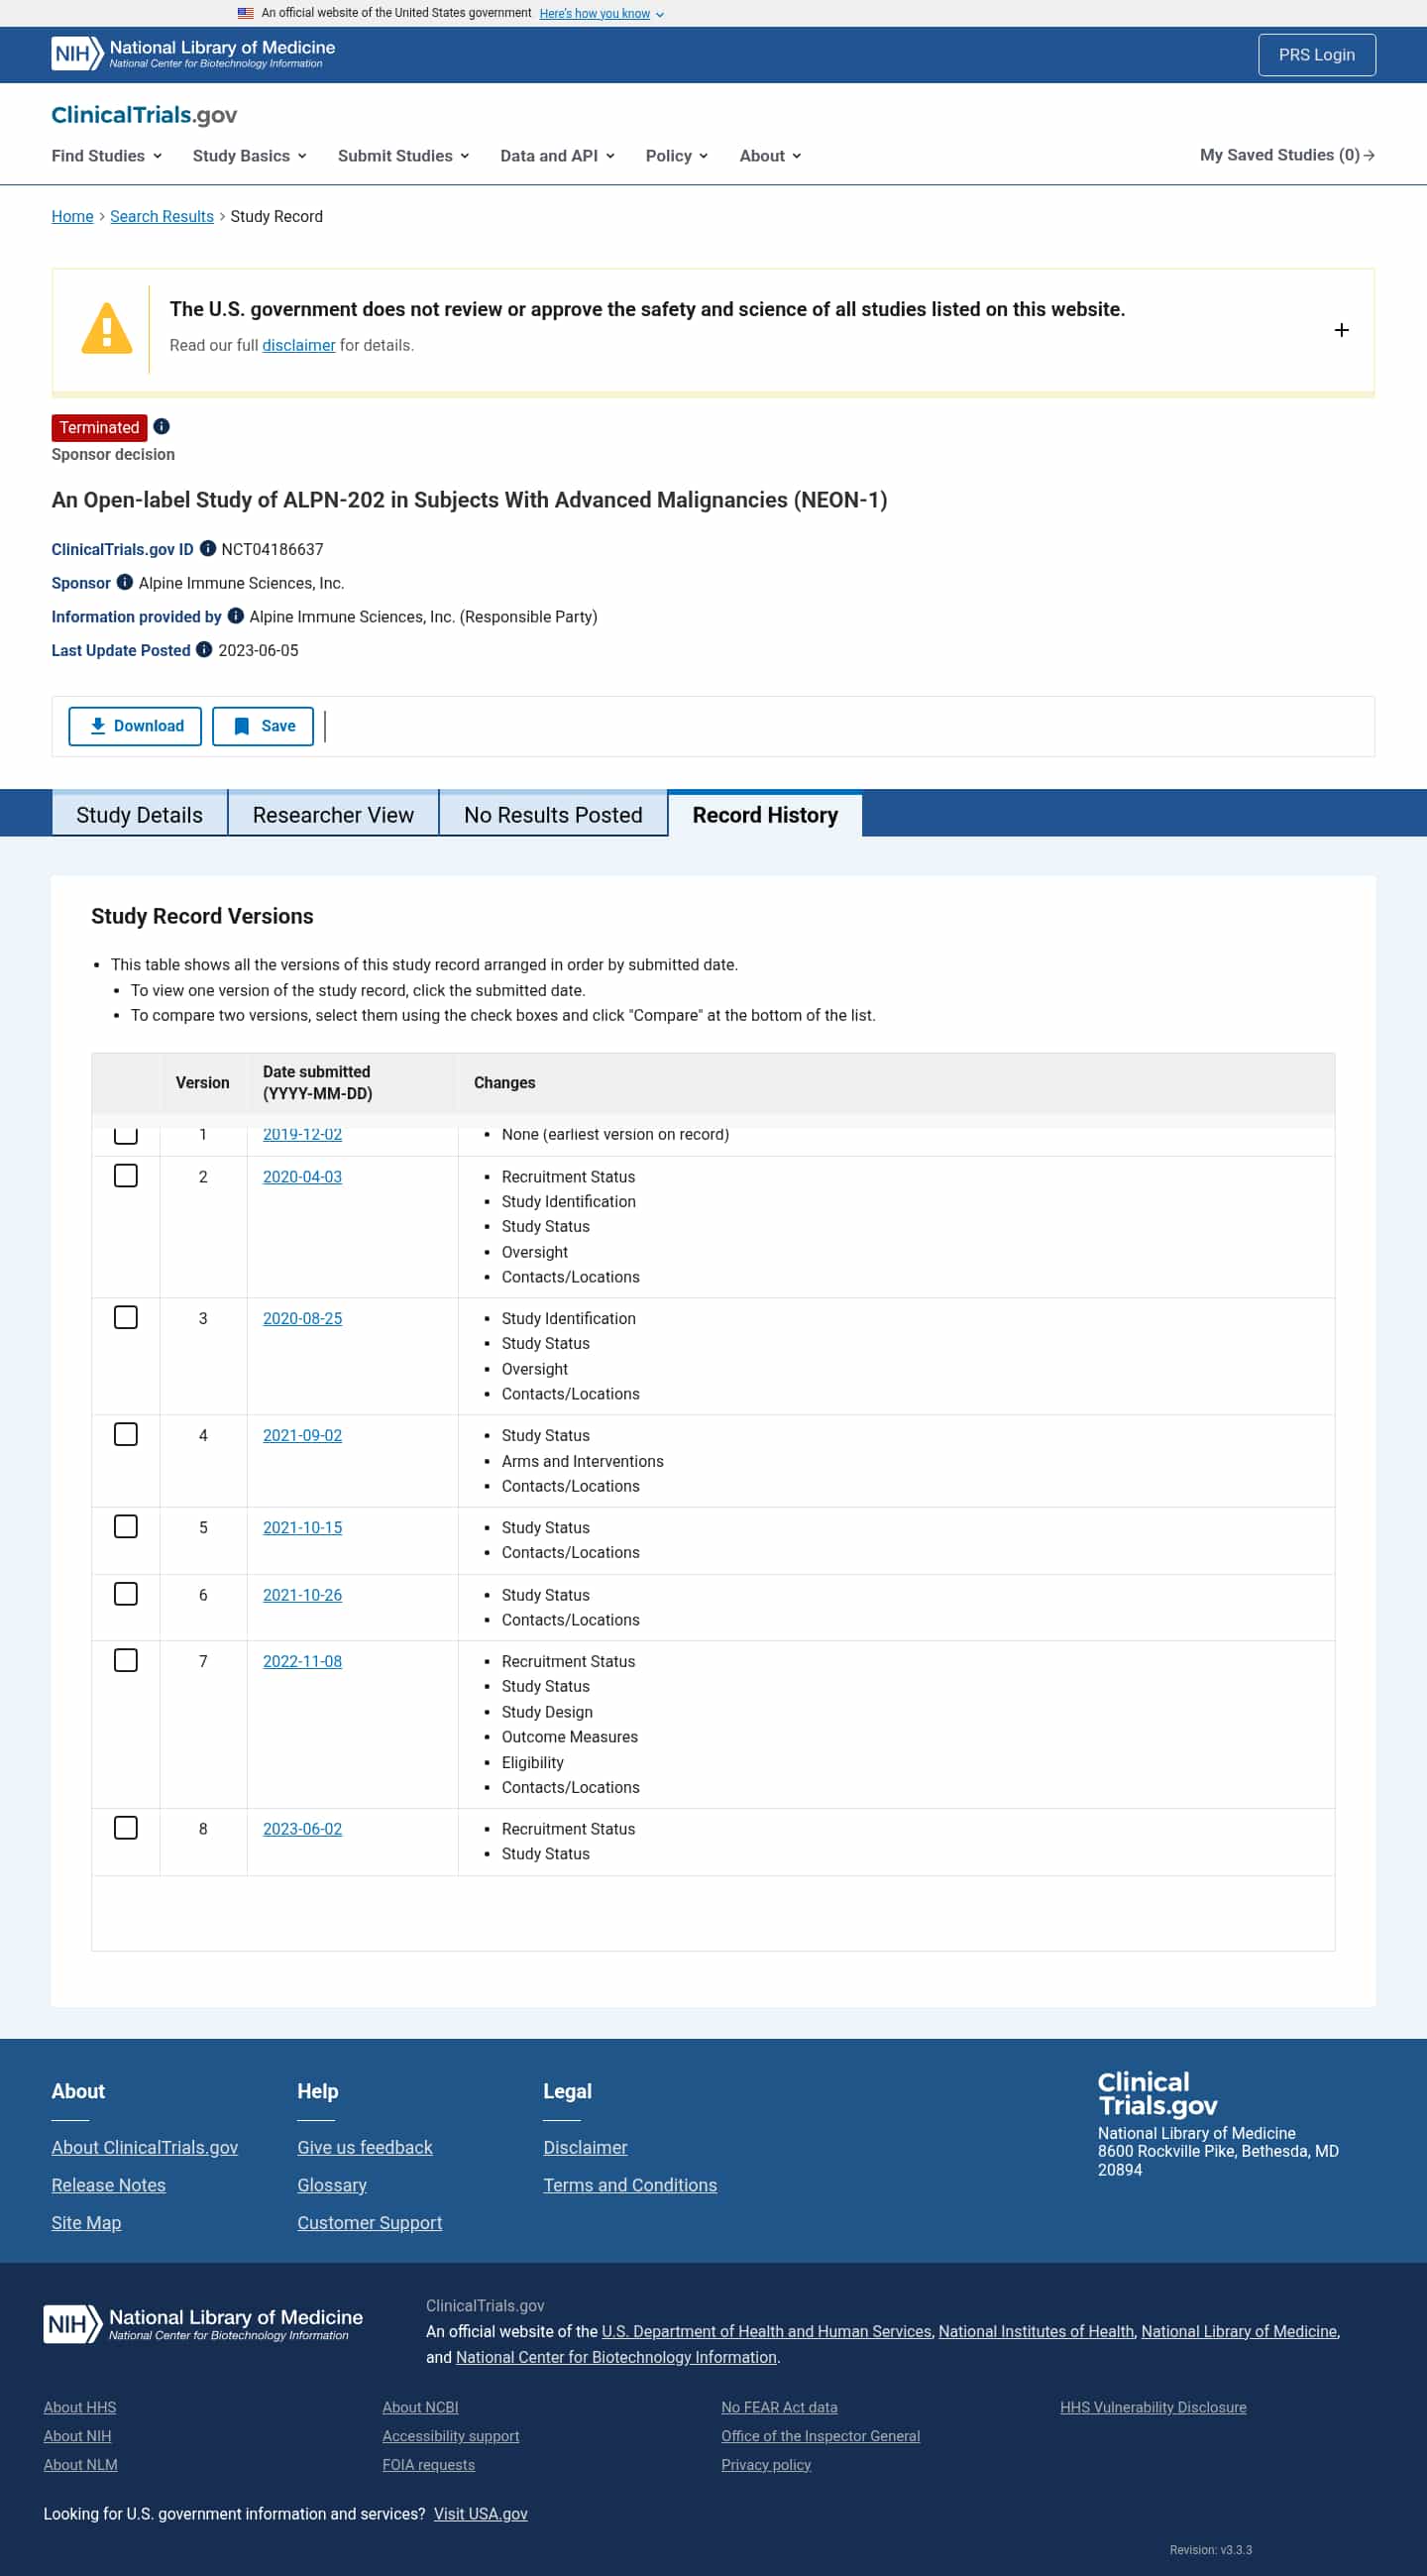
Task: Go to Home breadcrumb link
Action: pyautogui.click(x=72, y=217)
